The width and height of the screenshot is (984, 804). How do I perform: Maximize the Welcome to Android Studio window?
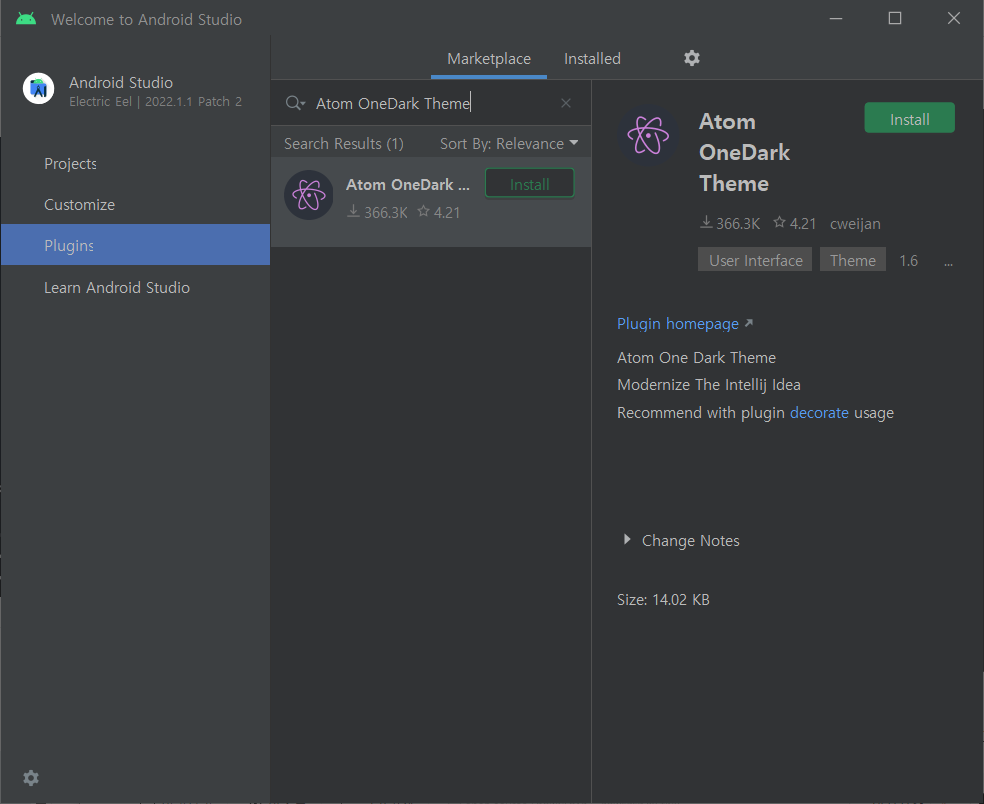coord(895,19)
